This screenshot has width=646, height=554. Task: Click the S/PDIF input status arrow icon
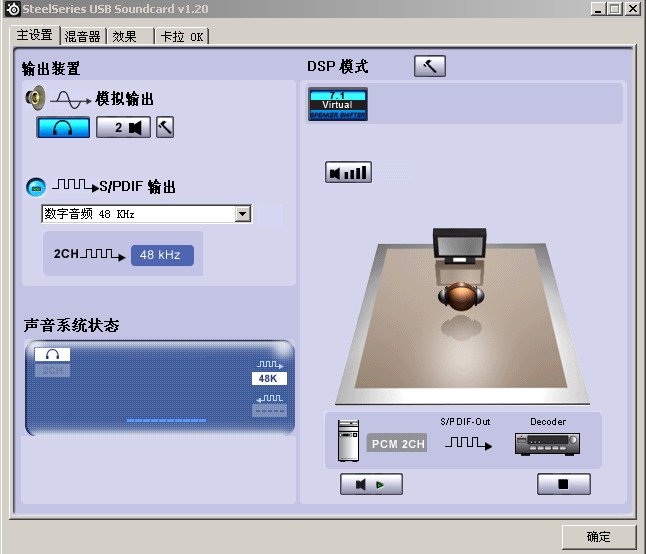269,398
